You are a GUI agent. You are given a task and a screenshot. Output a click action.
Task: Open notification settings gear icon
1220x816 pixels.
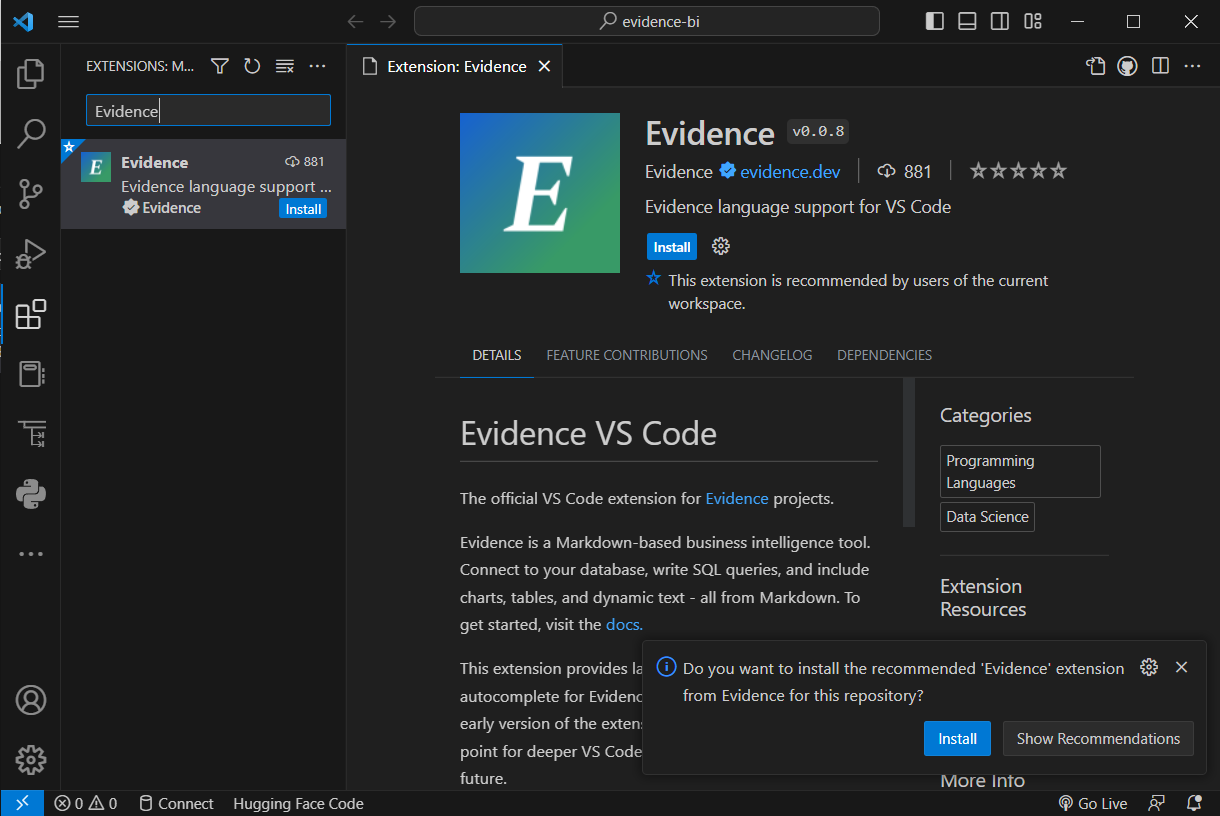point(1149,667)
